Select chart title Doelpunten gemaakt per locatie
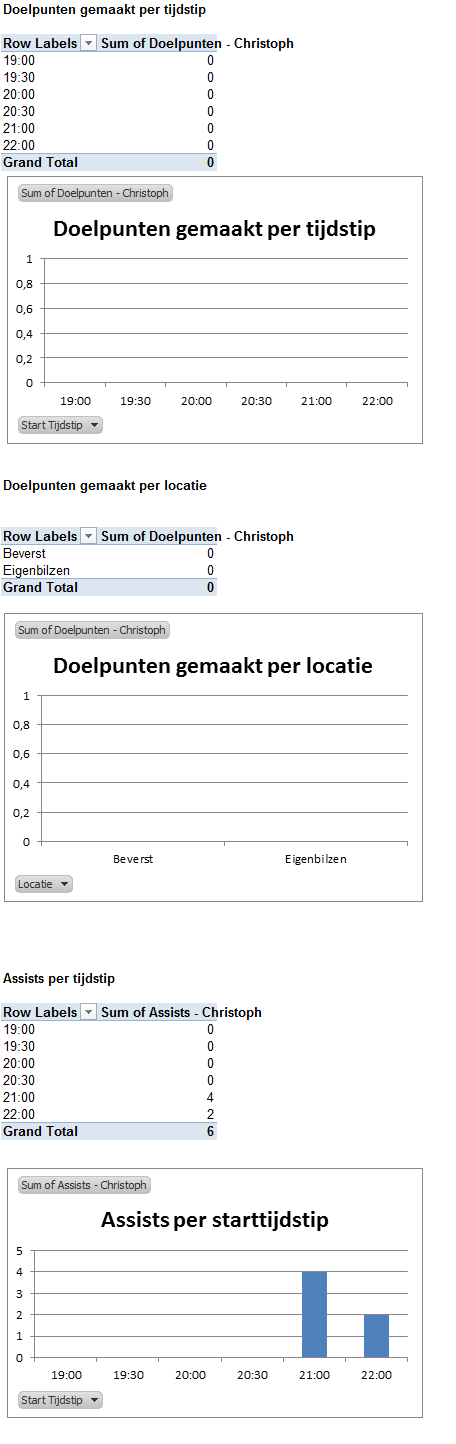456x1444 pixels. [212, 665]
